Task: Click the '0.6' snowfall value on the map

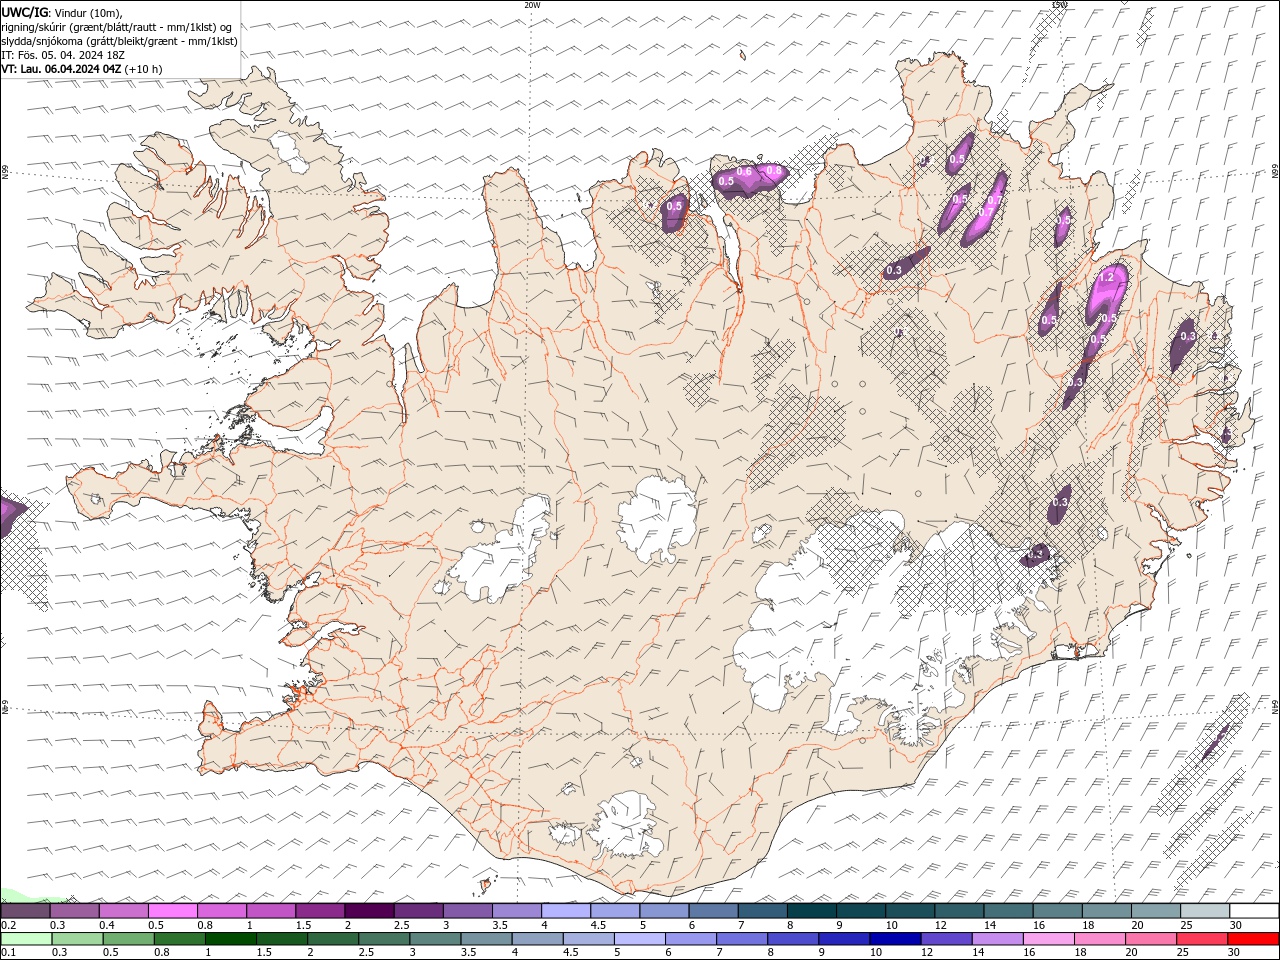Action: coord(744,172)
